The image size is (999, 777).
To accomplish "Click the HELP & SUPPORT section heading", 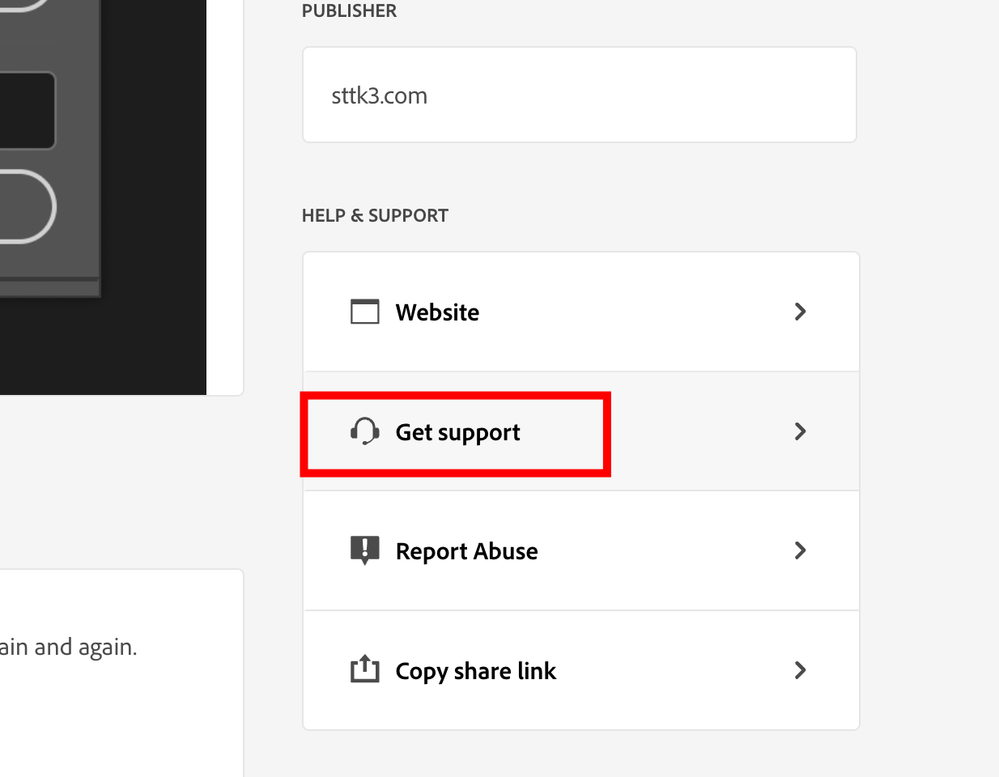I will (375, 215).
